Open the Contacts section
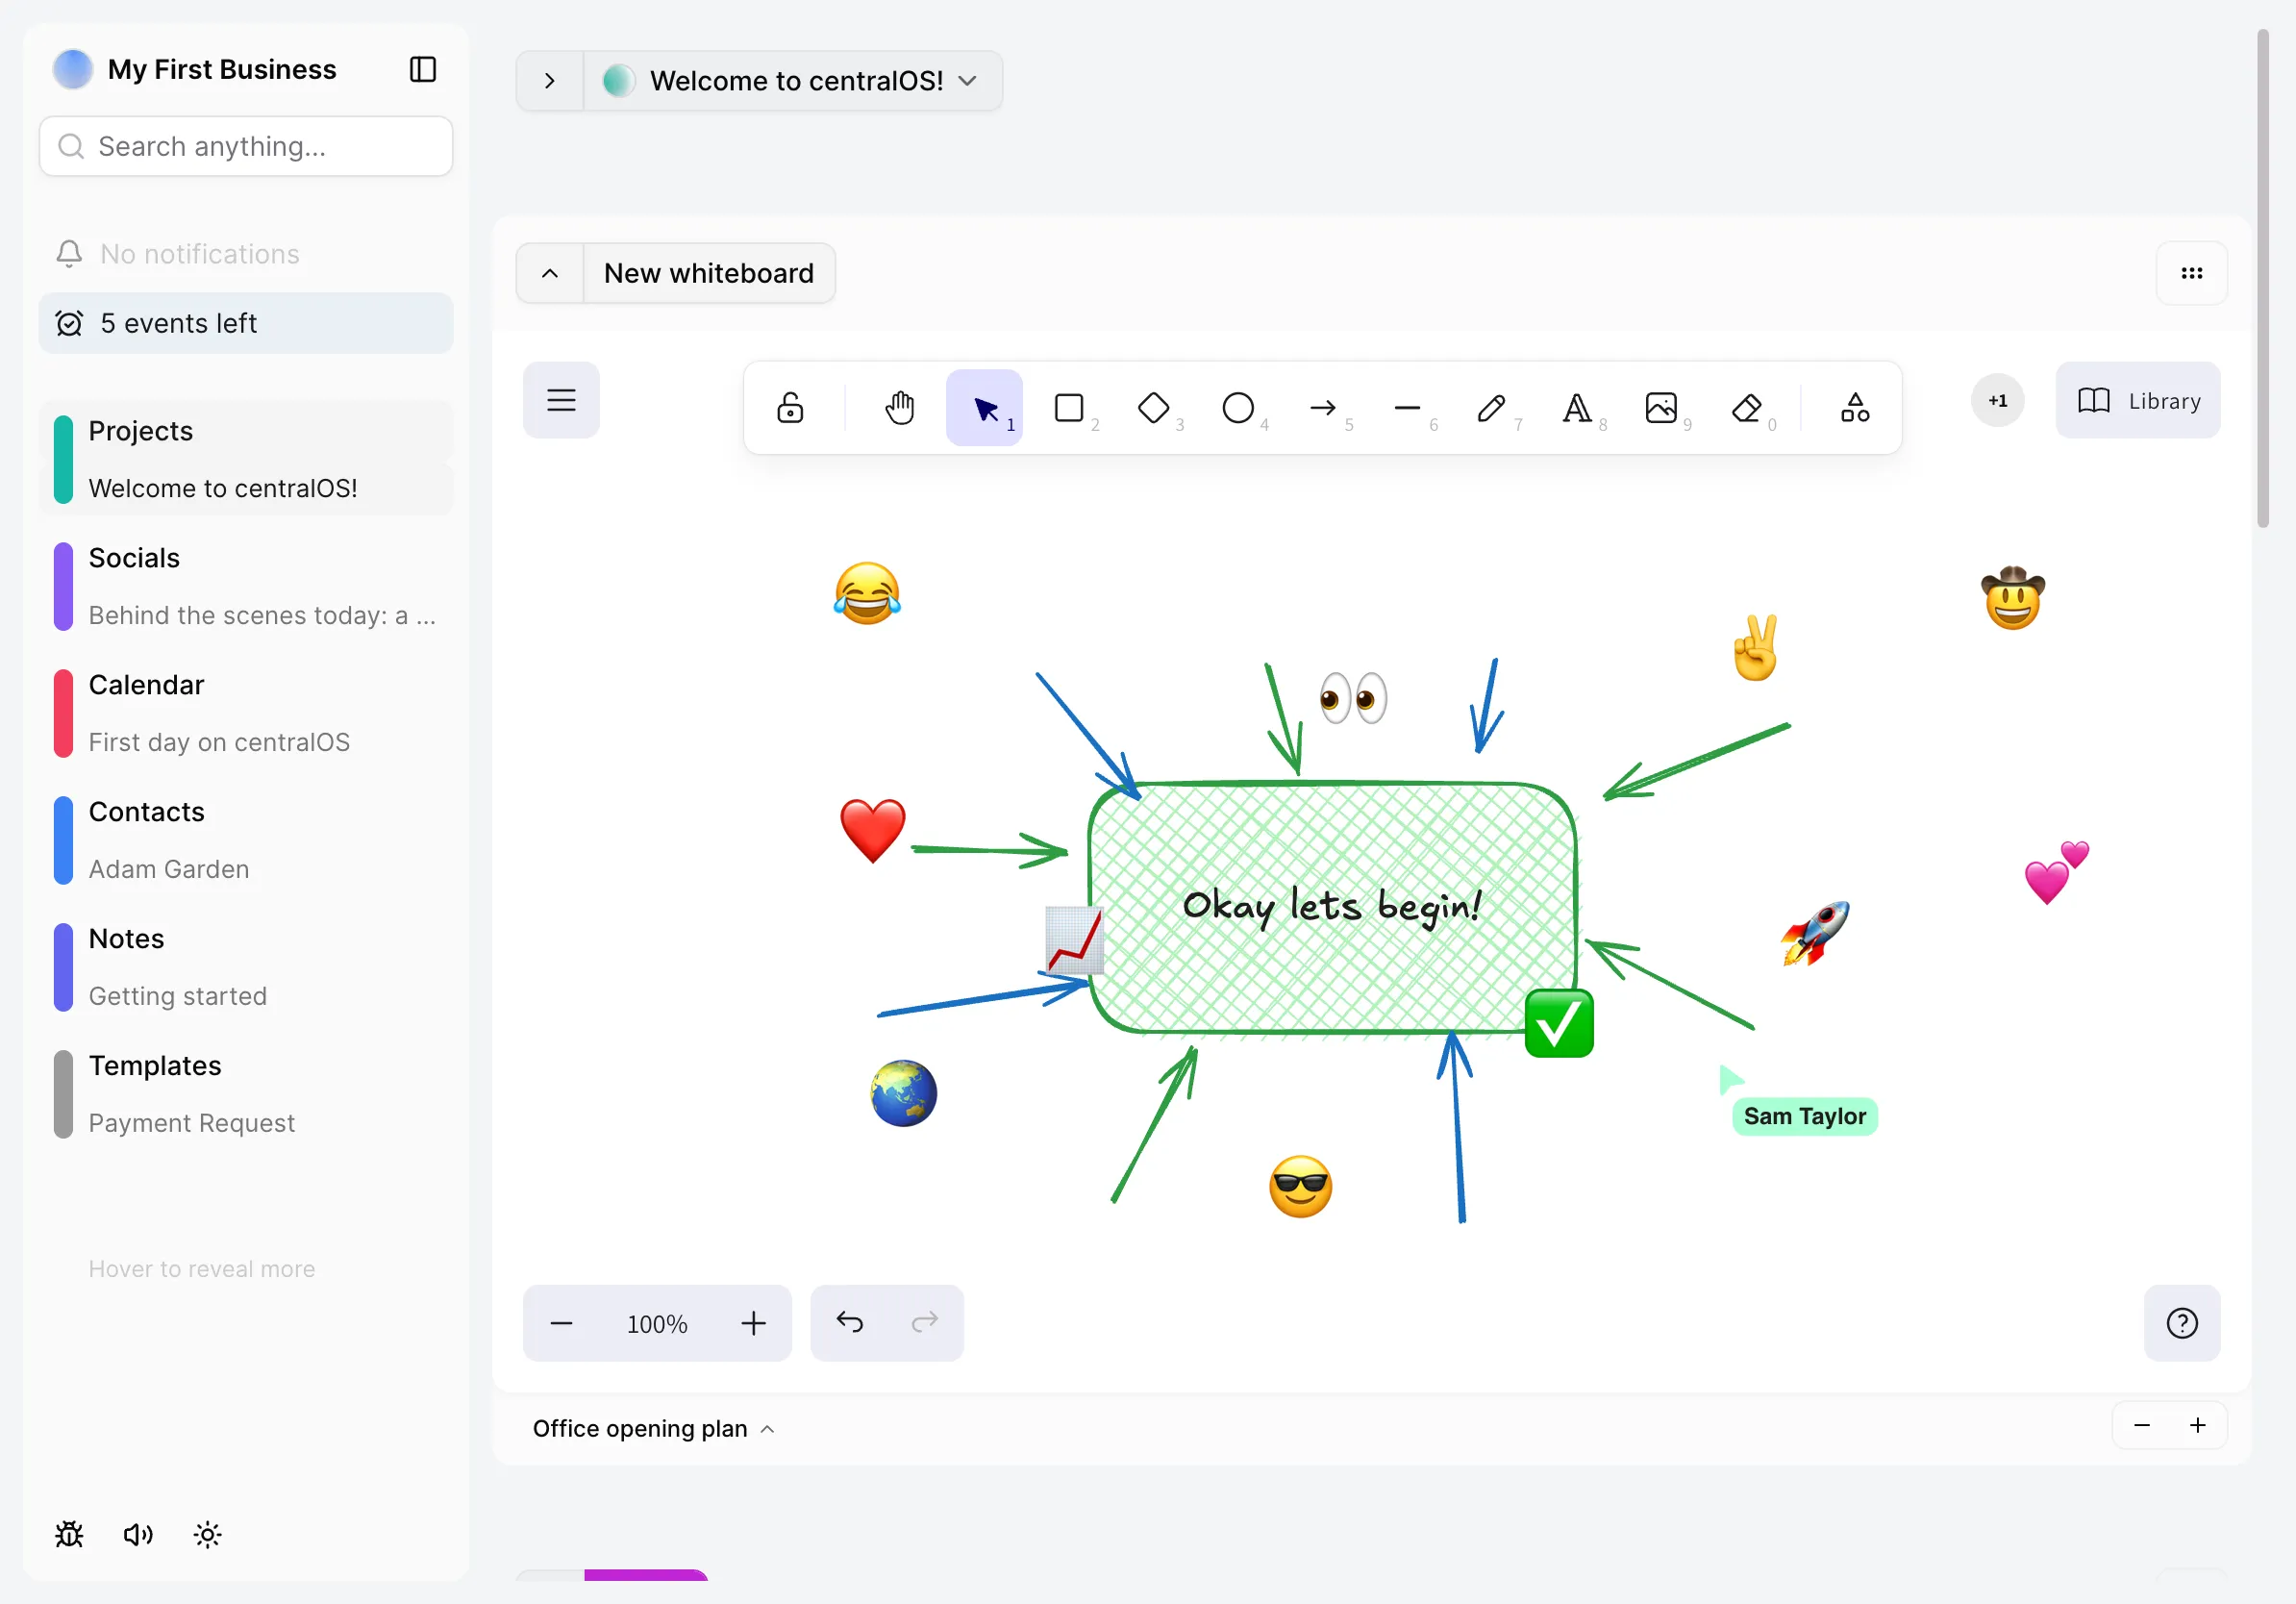Screen dimensions: 2296x1604 [x=146, y=812]
